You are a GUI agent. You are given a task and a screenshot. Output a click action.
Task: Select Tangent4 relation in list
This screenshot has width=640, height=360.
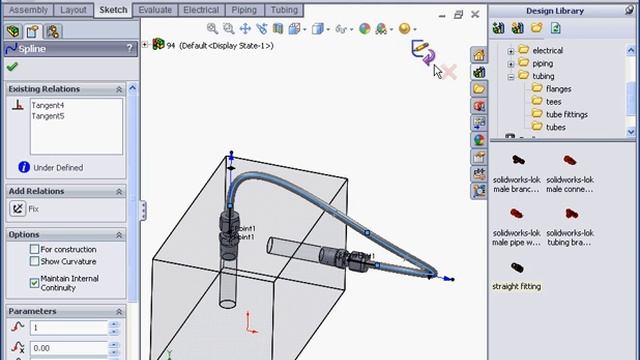point(48,105)
